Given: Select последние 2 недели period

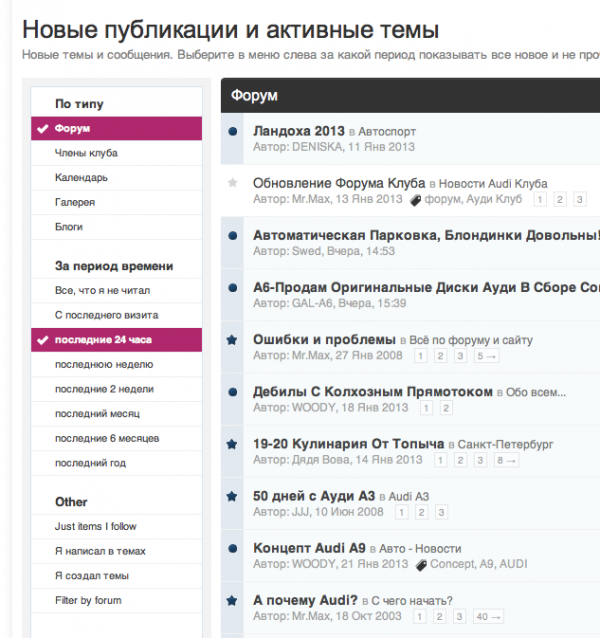Looking at the screenshot, I should (116, 389).
